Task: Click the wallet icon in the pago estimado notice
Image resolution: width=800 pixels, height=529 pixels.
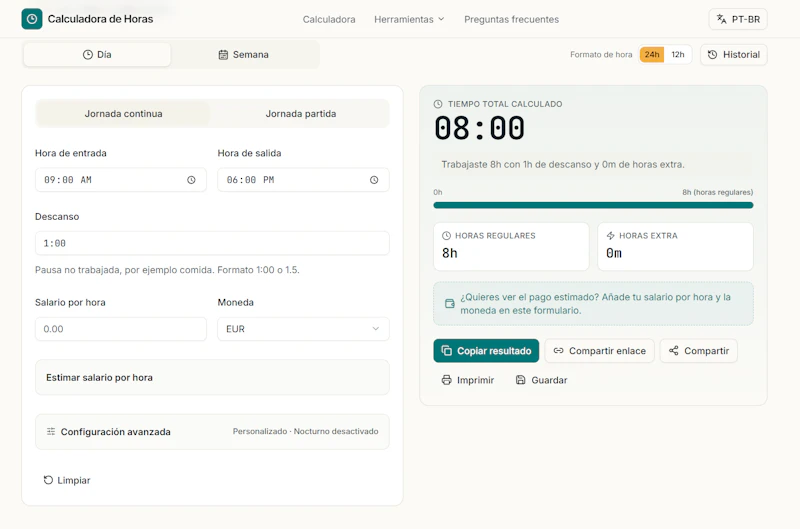Action: point(449,304)
